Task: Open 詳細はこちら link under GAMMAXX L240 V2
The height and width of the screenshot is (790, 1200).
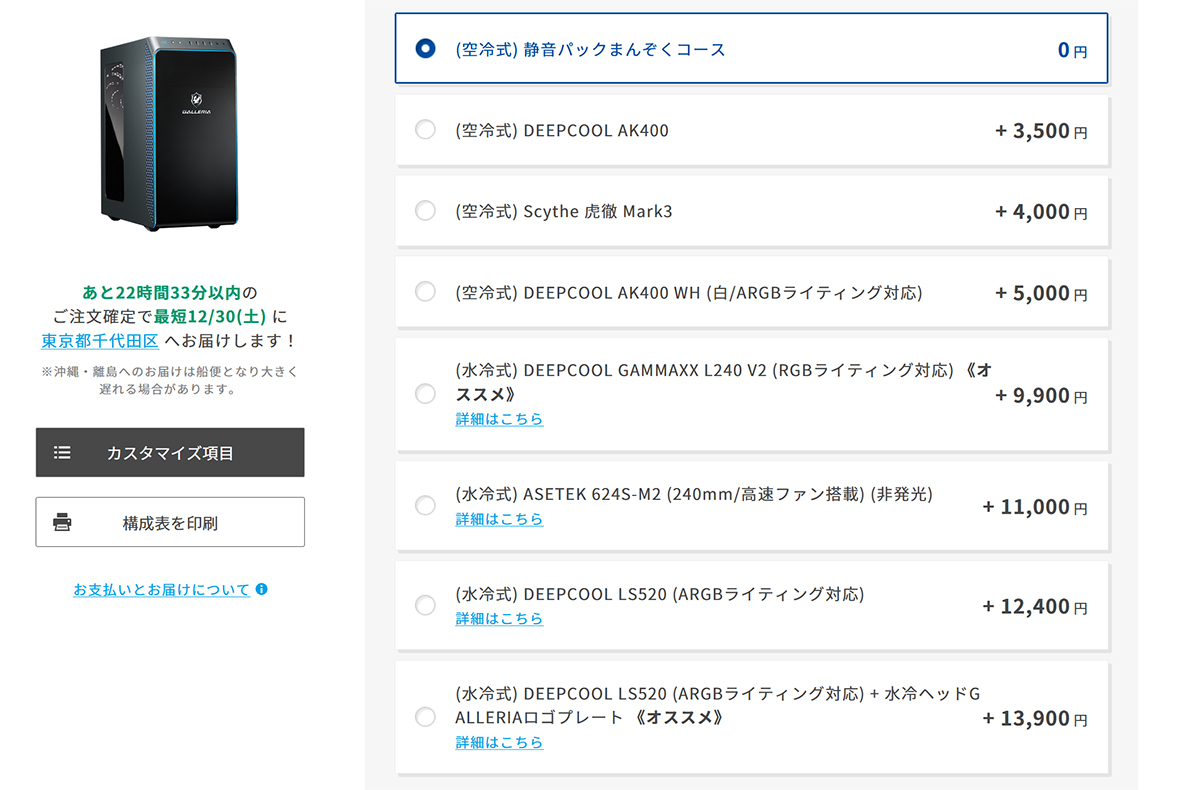Action: coord(499,419)
